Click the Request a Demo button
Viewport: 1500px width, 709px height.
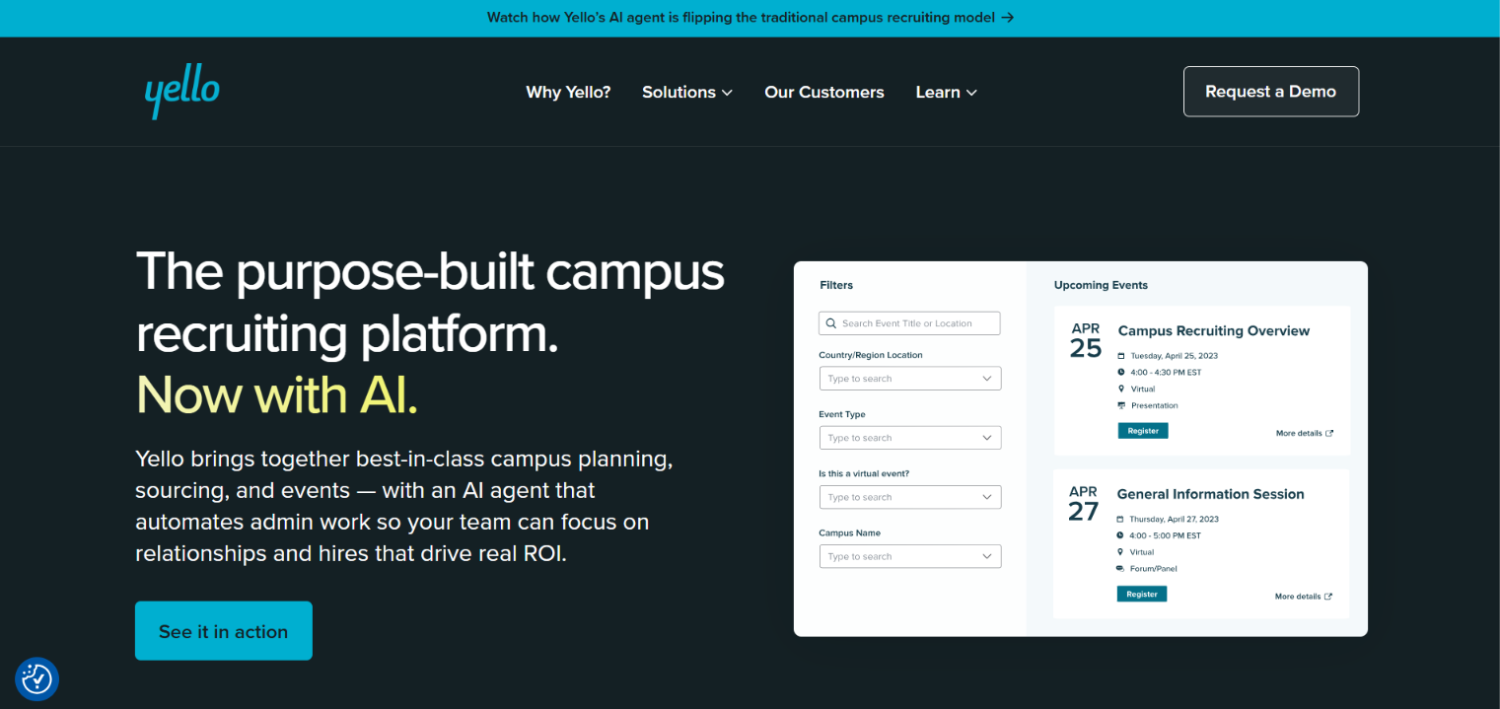[x=1271, y=91]
